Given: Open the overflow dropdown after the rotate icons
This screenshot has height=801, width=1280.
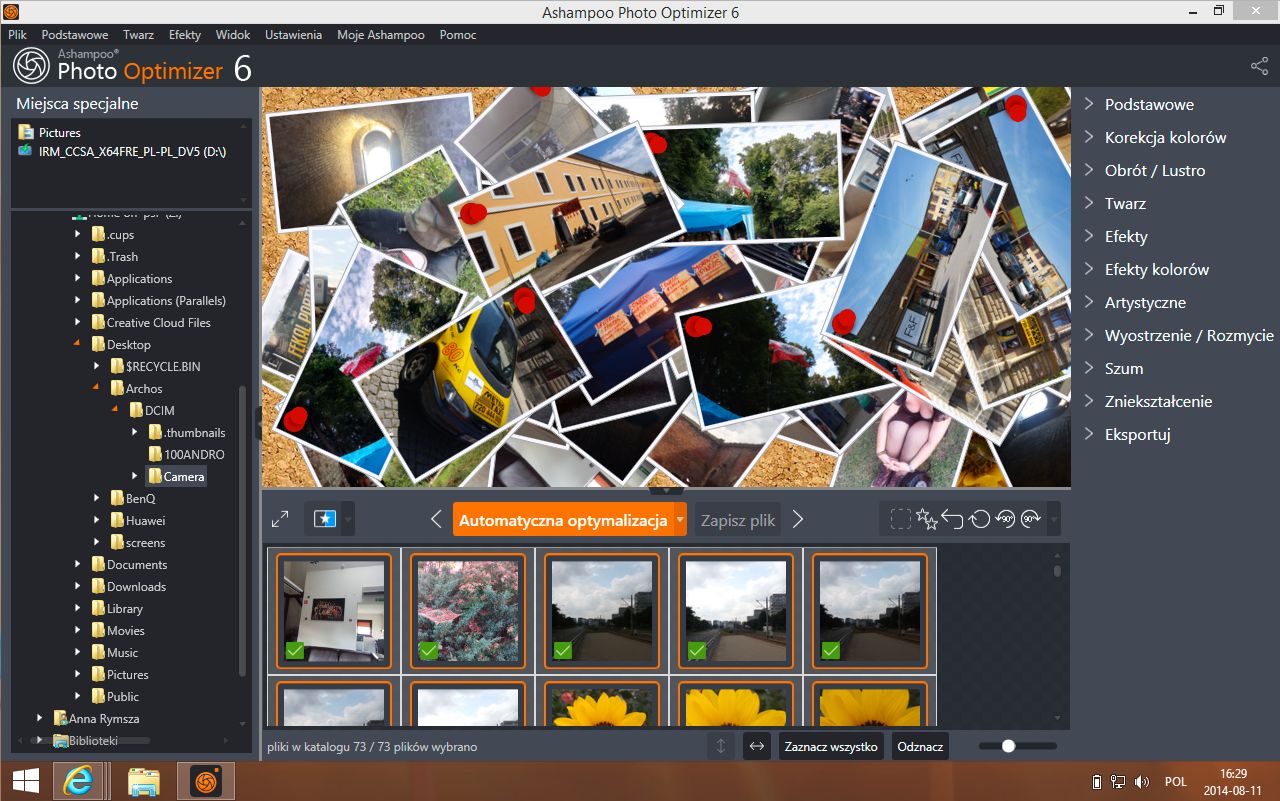Looking at the screenshot, I should point(1053,519).
